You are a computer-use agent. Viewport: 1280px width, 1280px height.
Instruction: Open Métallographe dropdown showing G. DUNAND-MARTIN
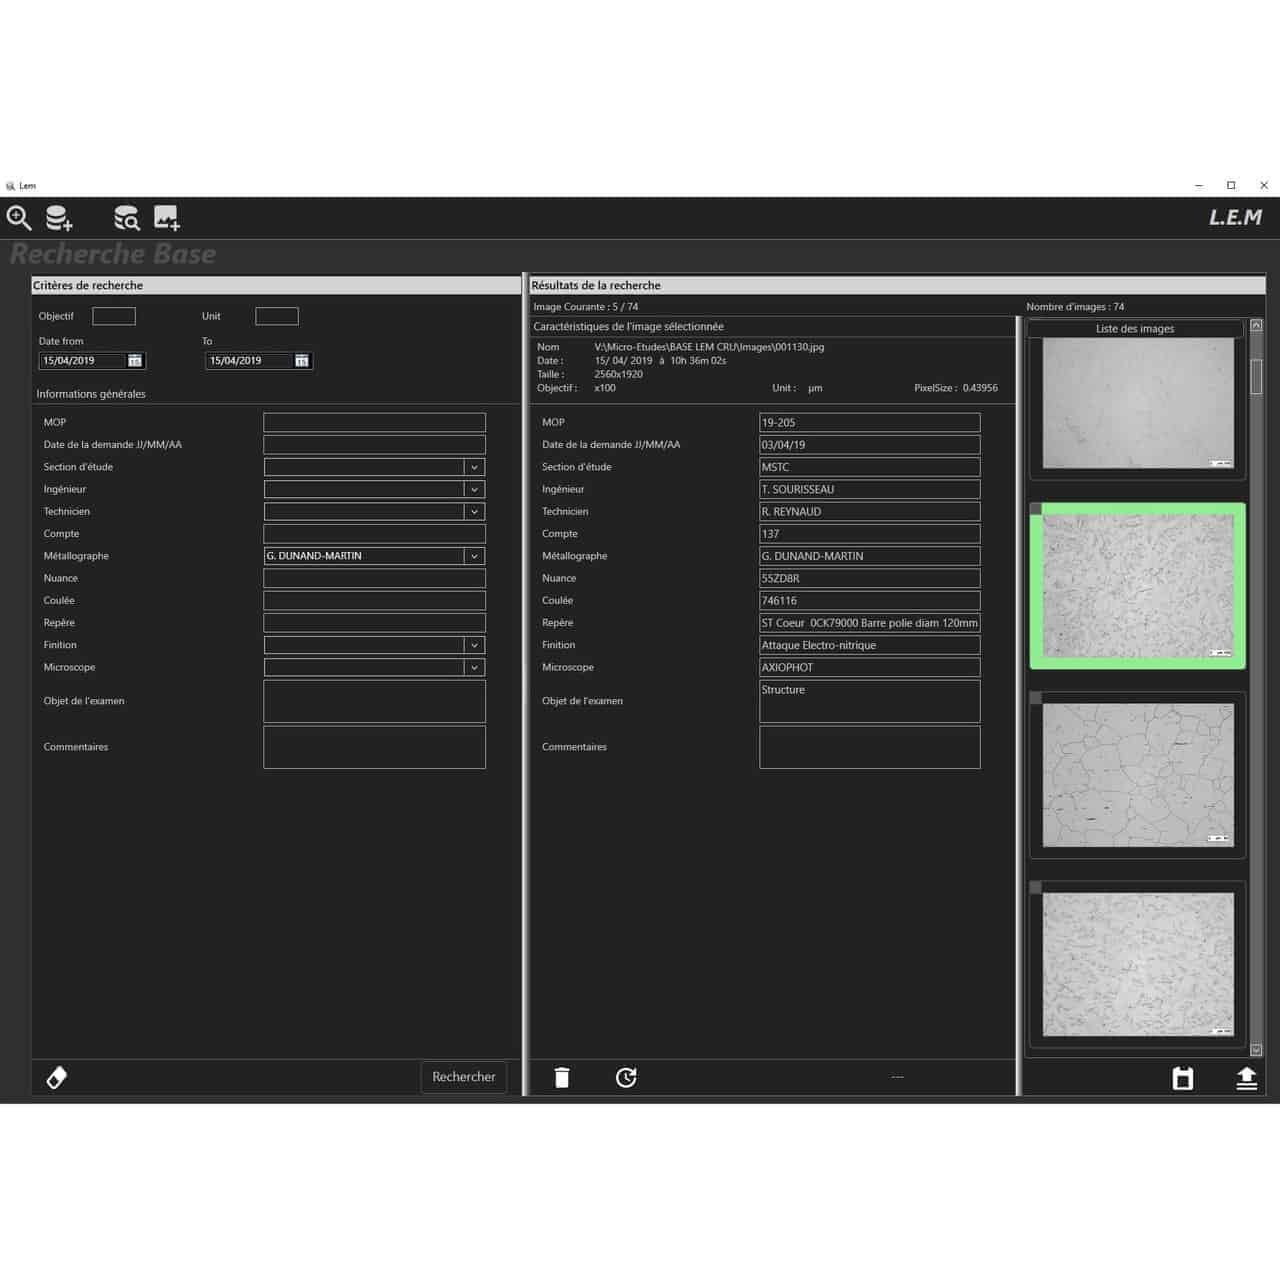pos(474,556)
